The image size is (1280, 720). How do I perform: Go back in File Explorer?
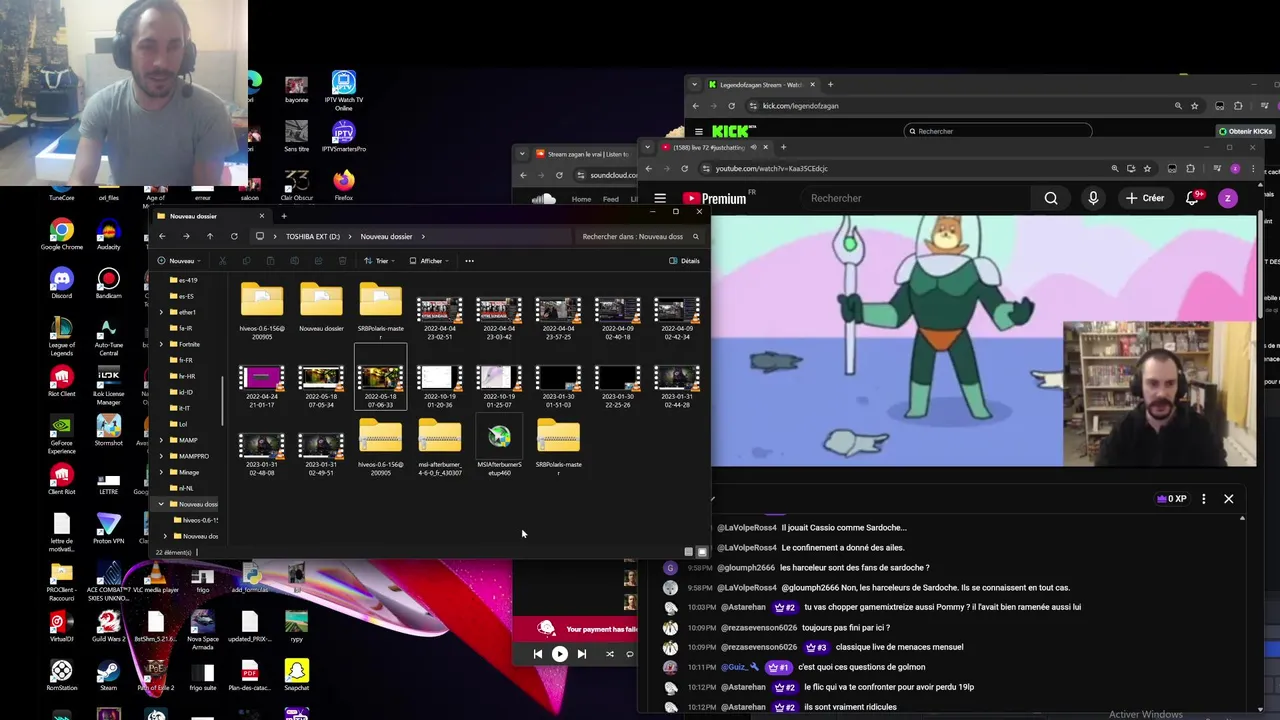pyautogui.click(x=162, y=236)
